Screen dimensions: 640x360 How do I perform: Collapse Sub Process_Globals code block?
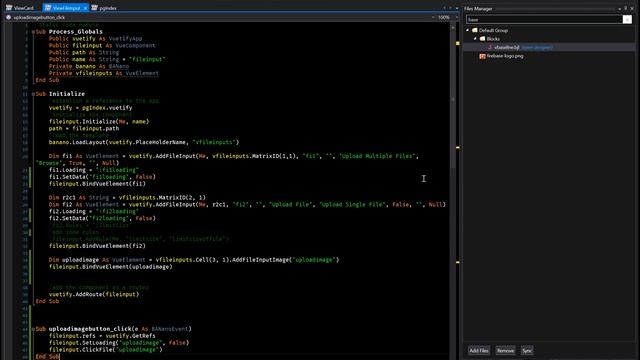point(33,32)
